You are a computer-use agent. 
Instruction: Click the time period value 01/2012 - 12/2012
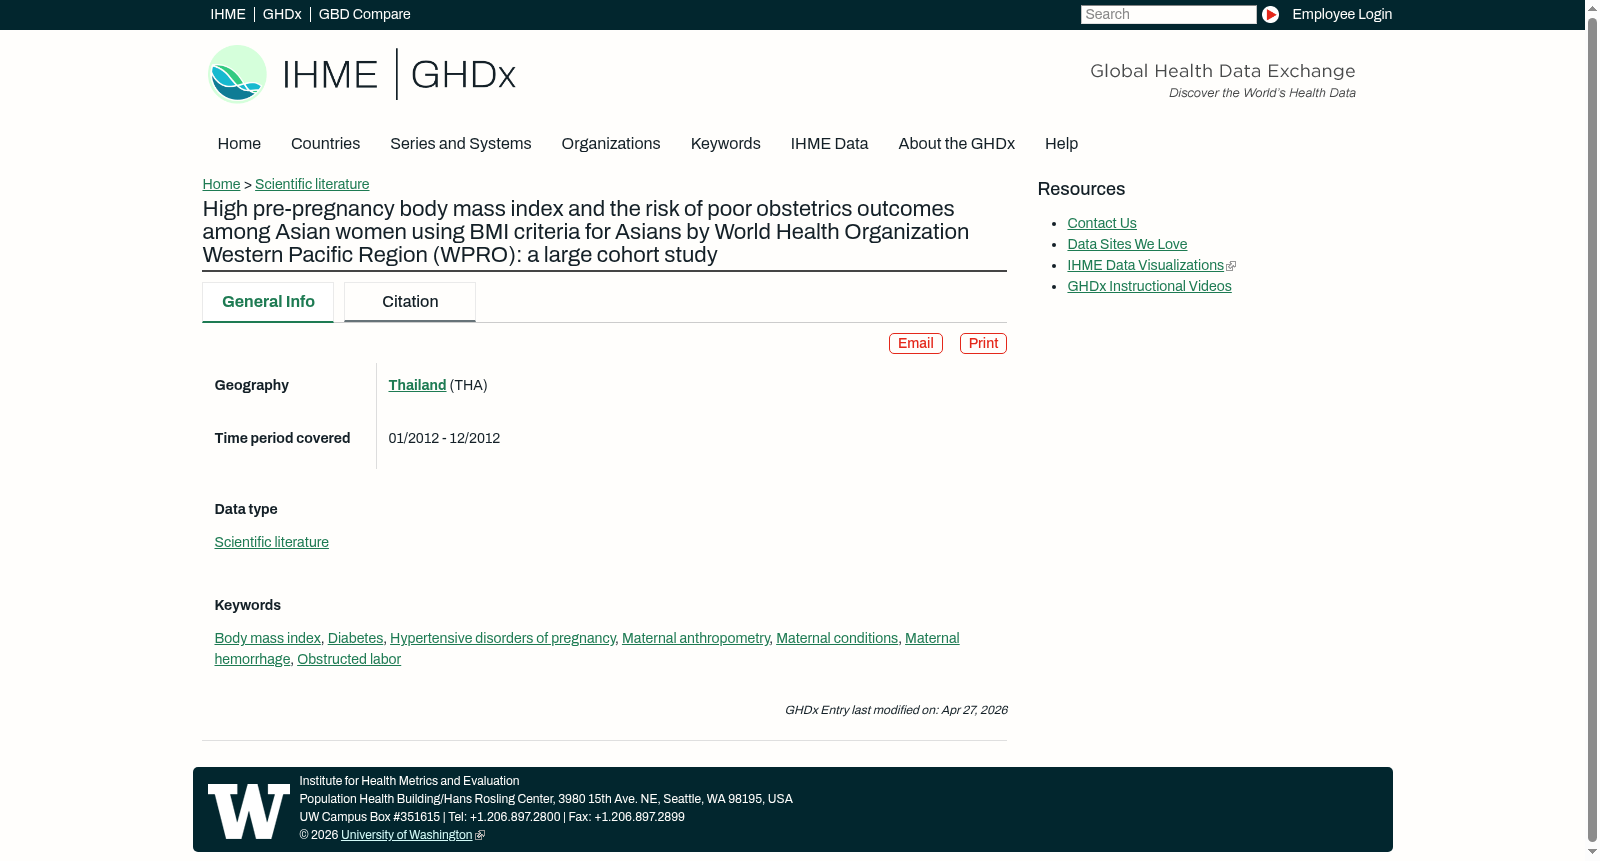[x=444, y=438]
